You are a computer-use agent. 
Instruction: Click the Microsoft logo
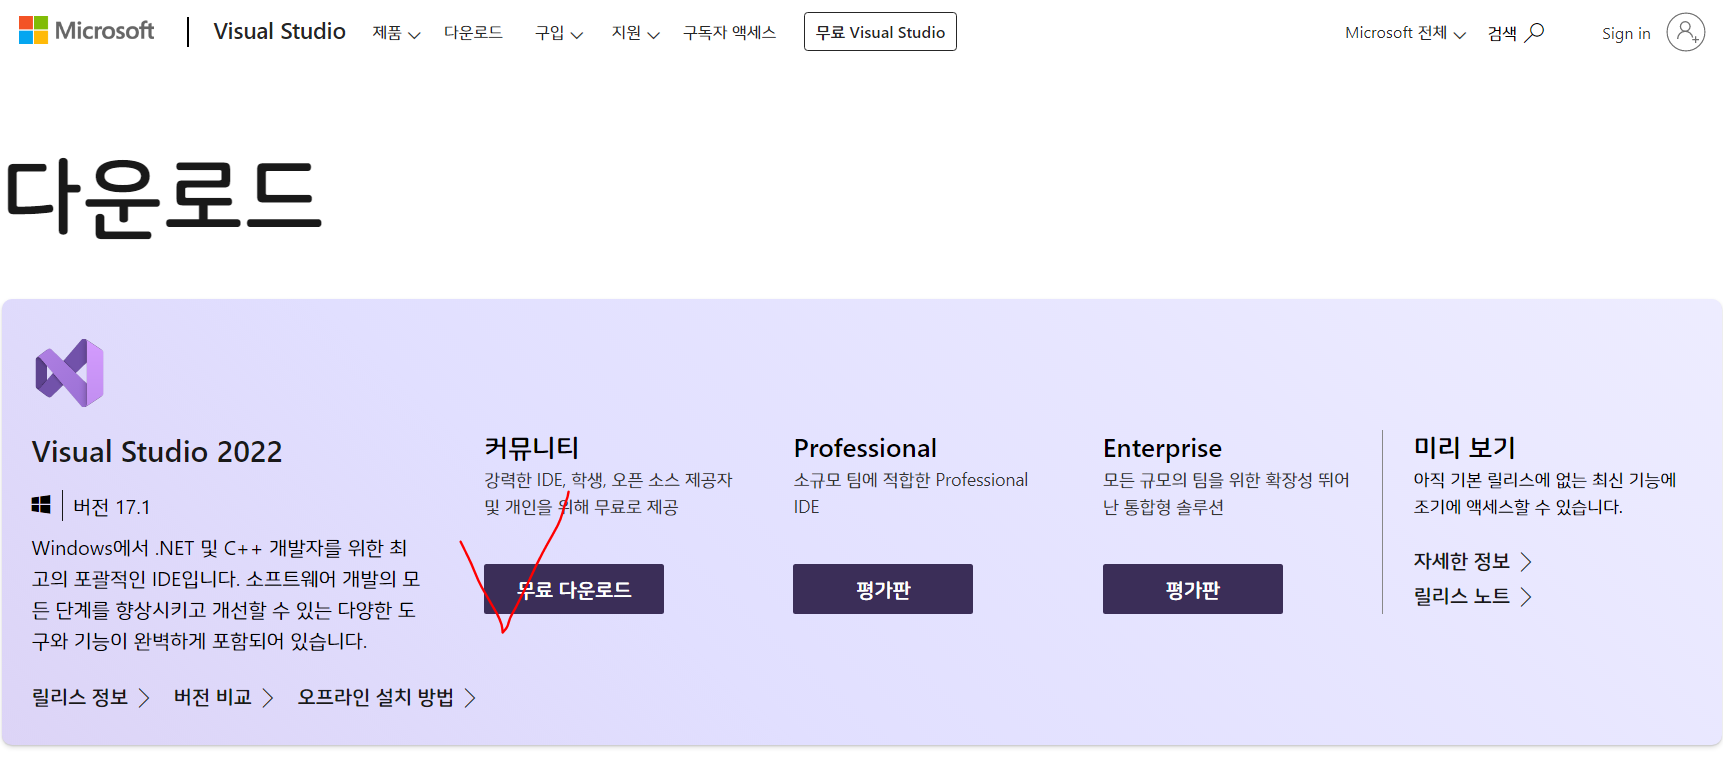tap(87, 31)
